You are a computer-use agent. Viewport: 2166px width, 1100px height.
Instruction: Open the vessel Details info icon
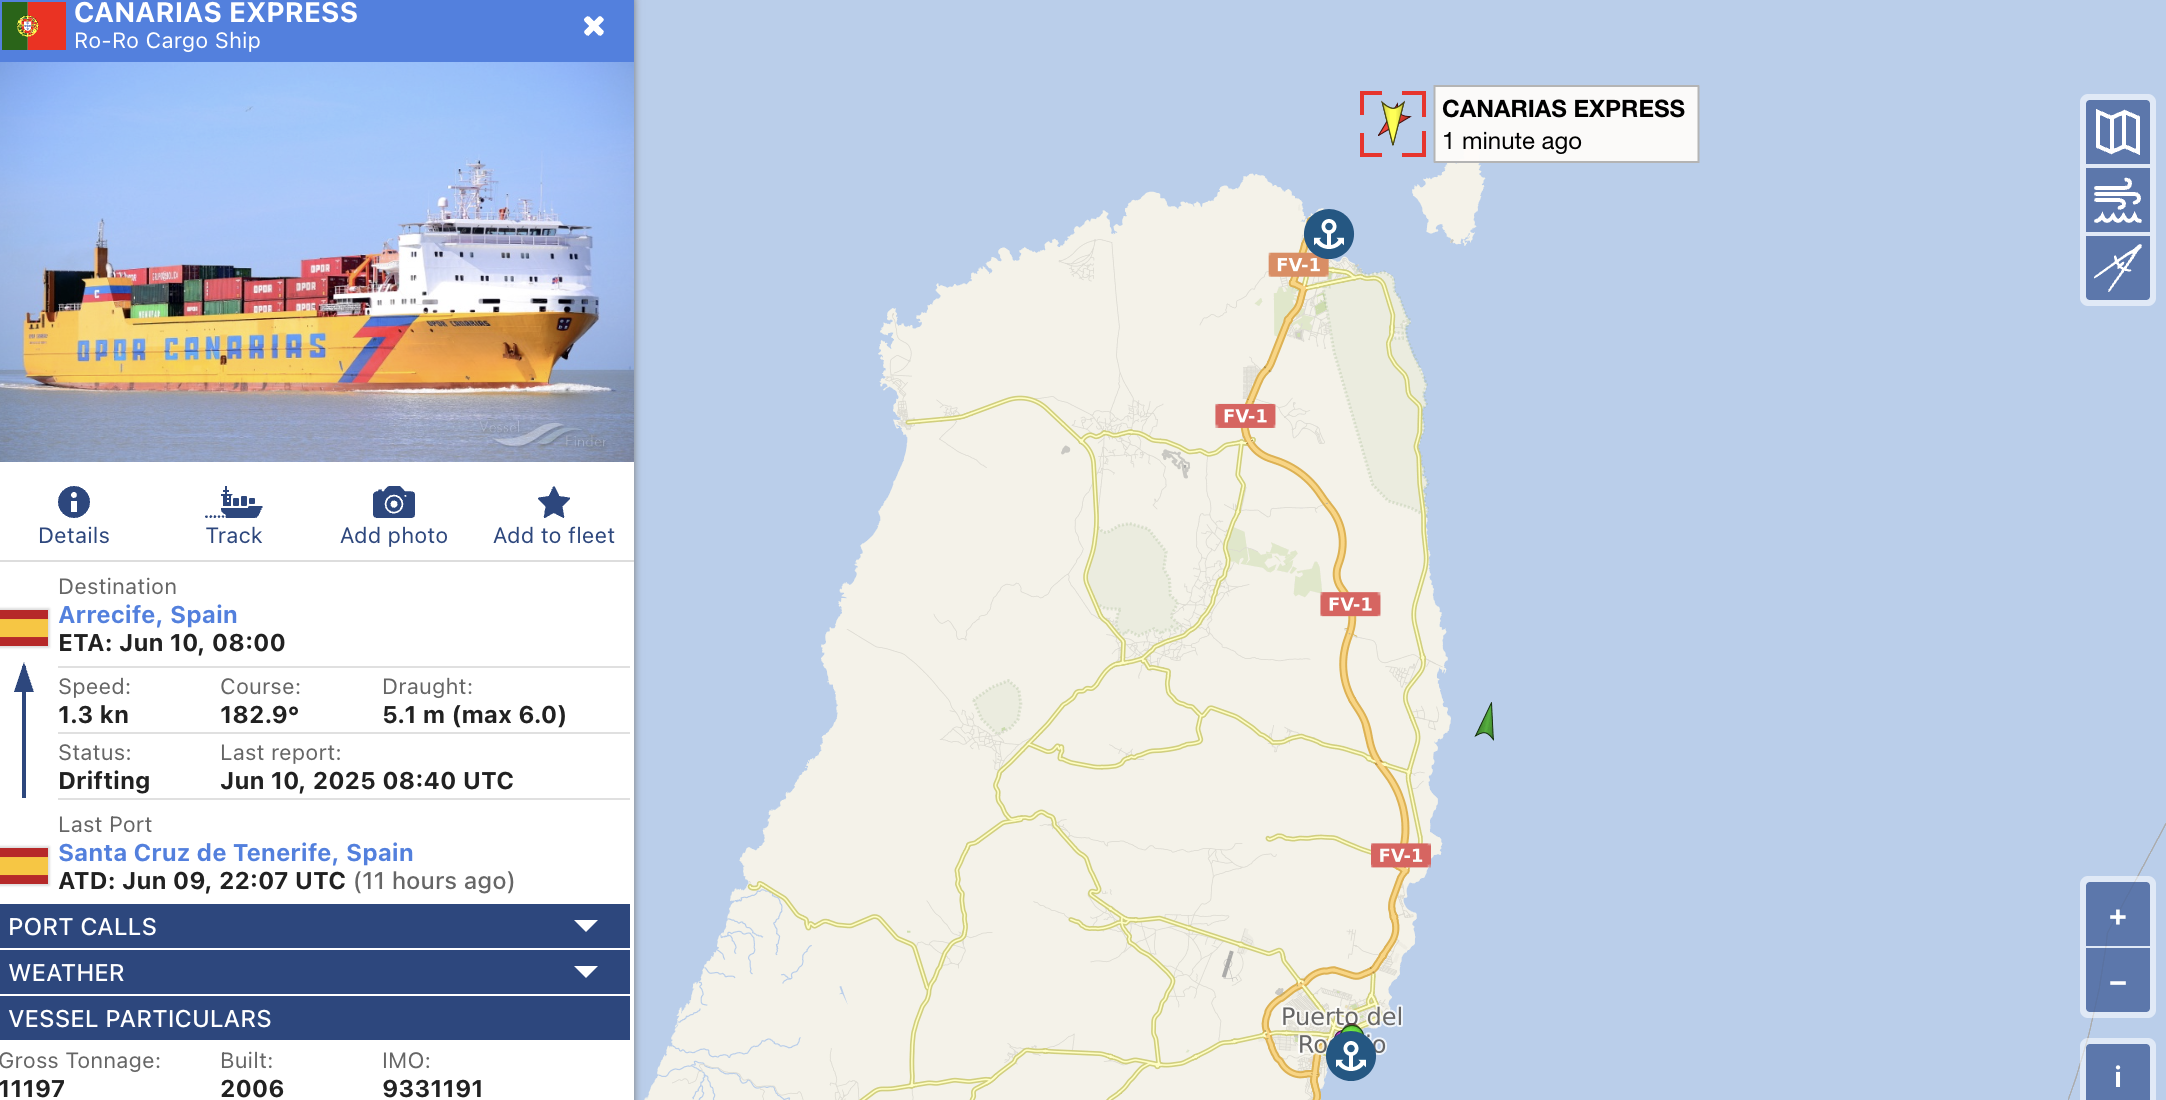click(x=74, y=502)
